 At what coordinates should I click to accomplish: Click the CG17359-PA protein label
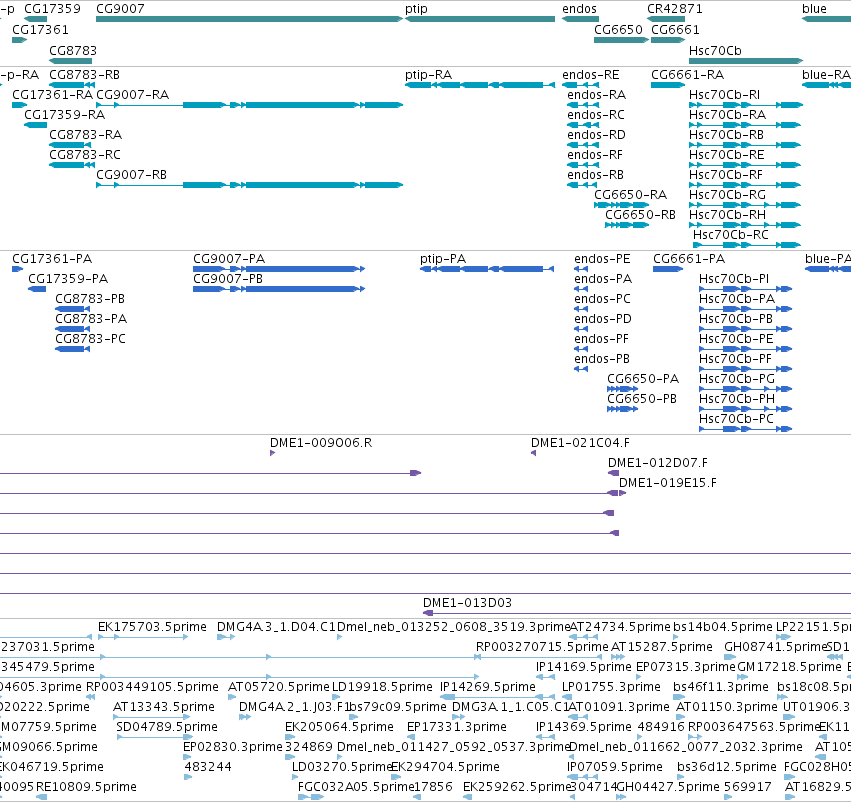tap(68, 278)
